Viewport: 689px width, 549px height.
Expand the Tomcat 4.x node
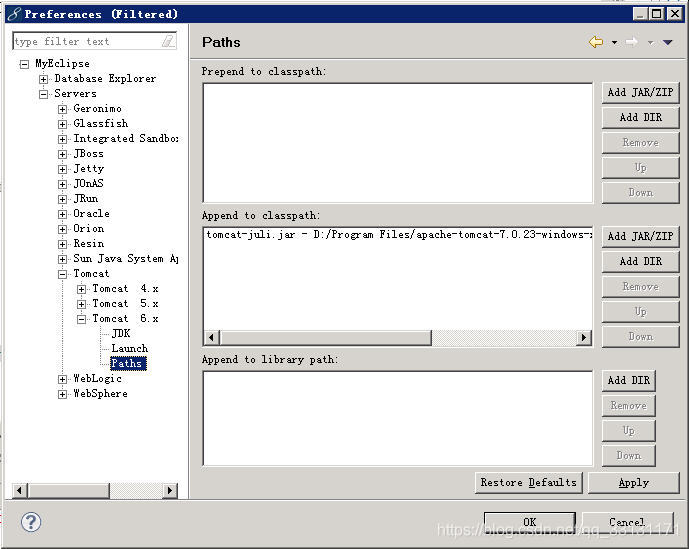pos(81,289)
